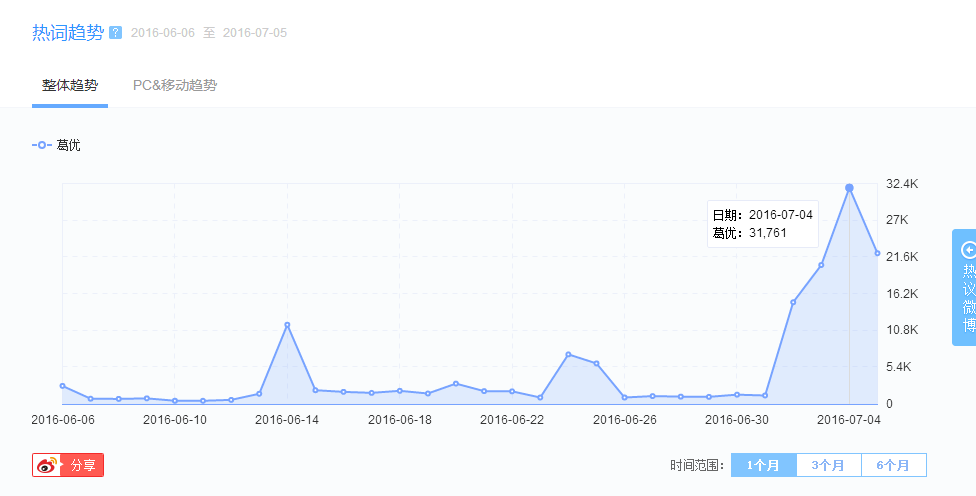Click the Weibo logo on the share button

48,465
